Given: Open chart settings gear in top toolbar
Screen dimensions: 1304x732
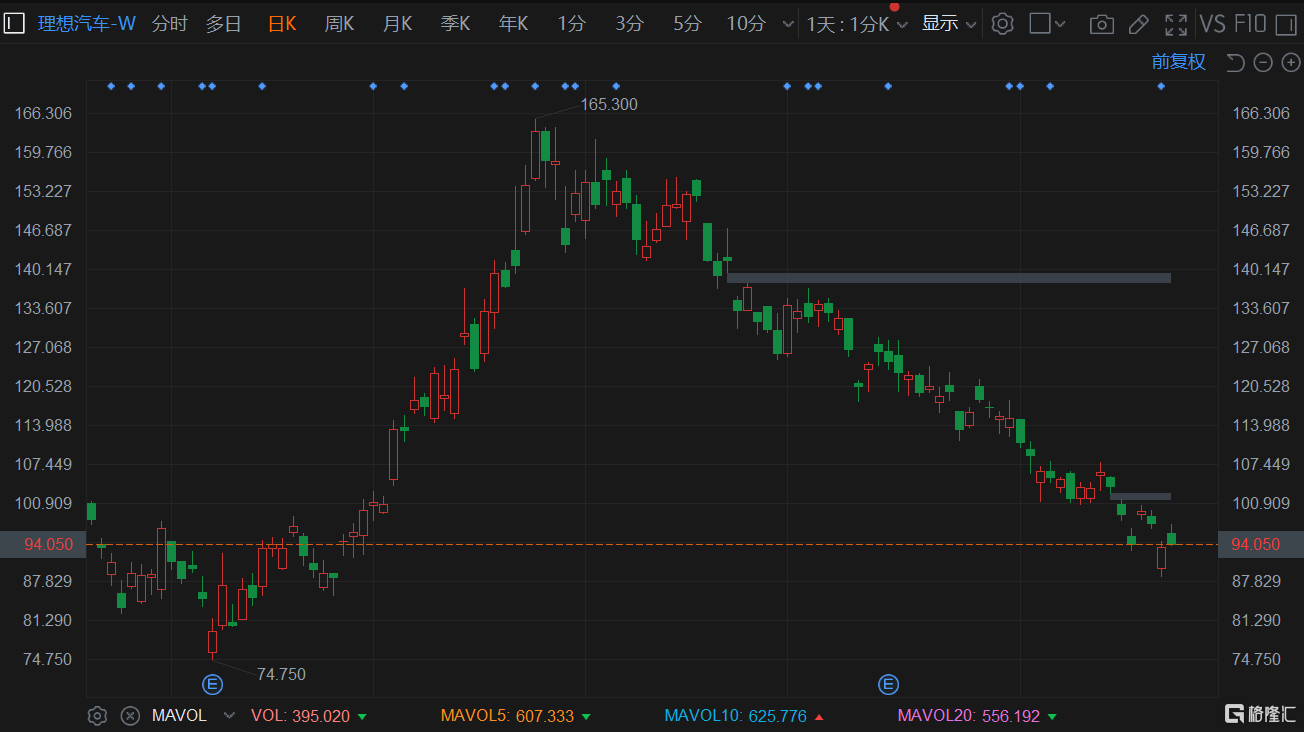Looking at the screenshot, I should pyautogui.click(x=1003, y=24).
